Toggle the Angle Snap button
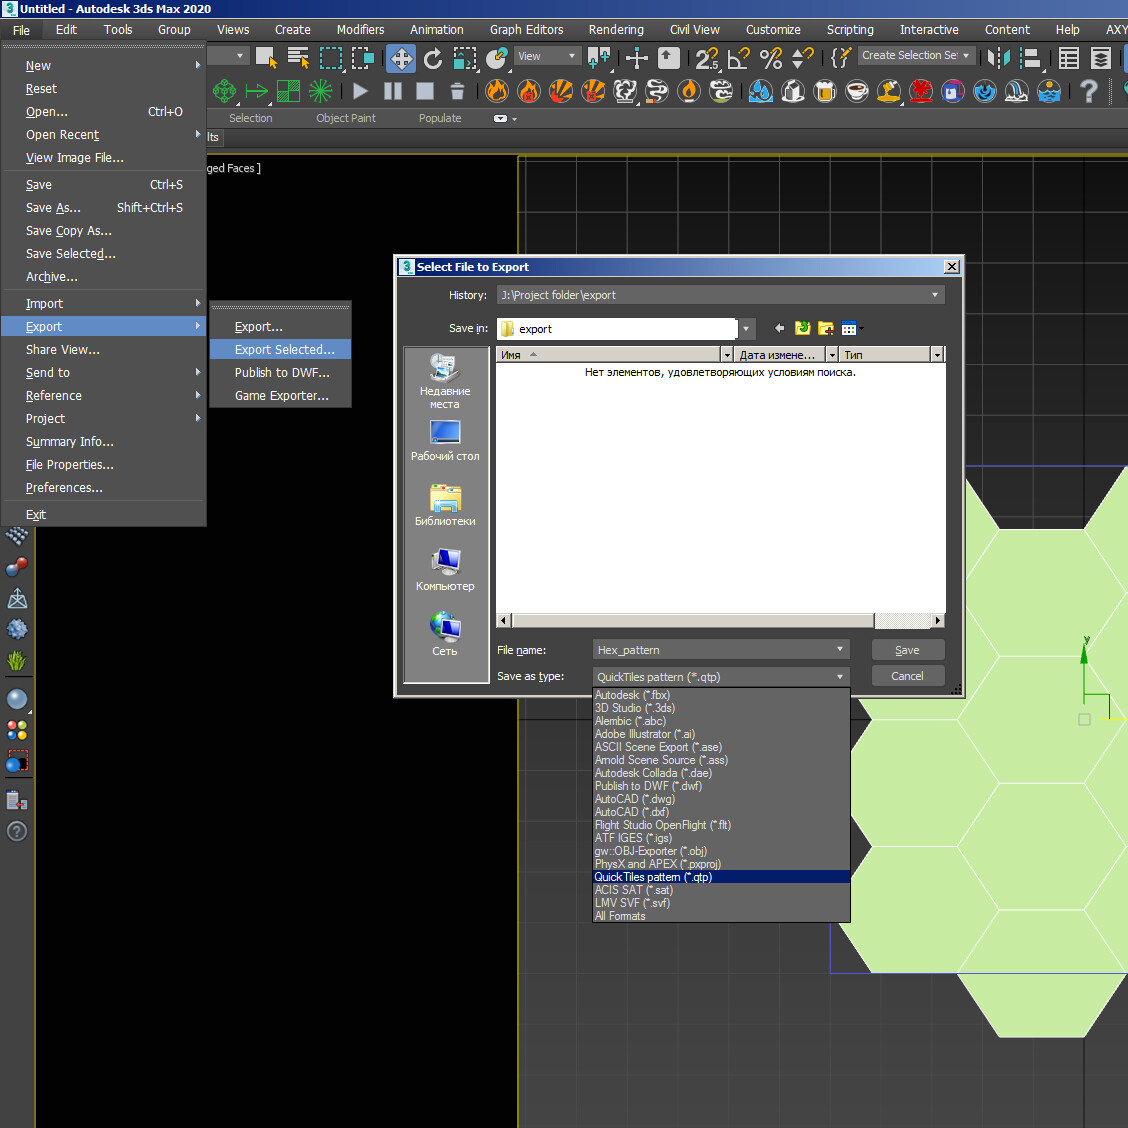 click(x=739, y=58)
